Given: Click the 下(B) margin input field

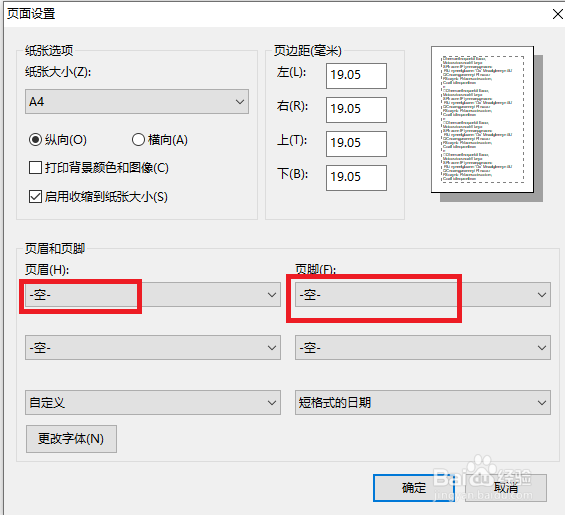Looking at the screenshot, I should [x=356, y=177].
